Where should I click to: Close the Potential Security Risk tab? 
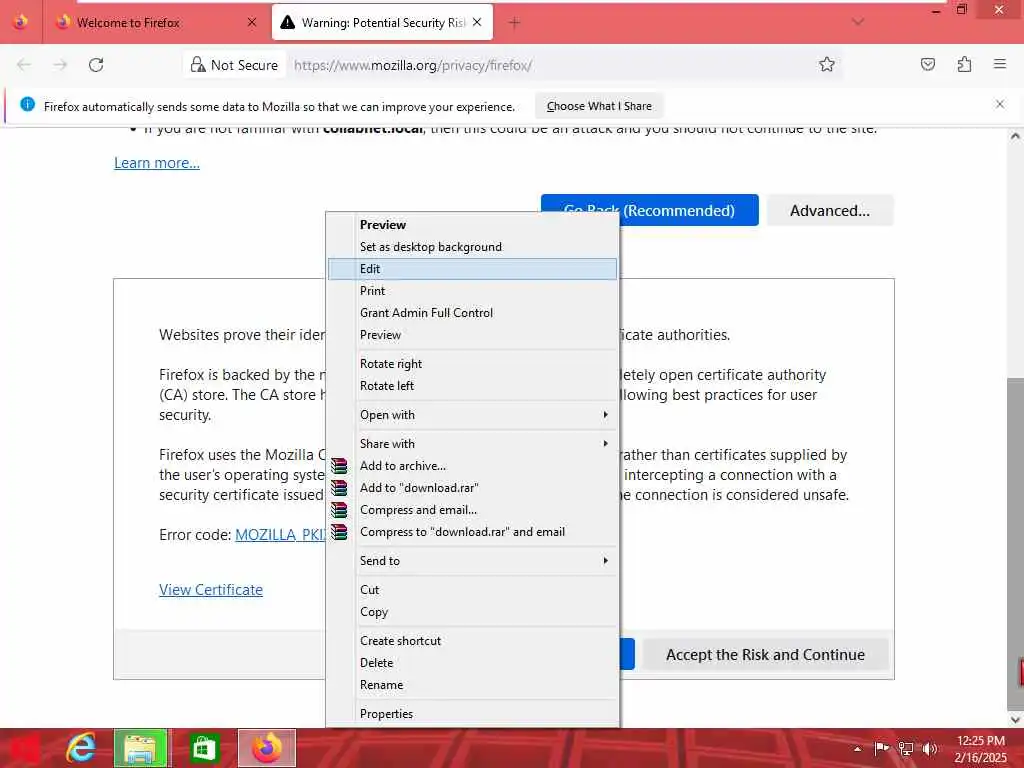coord(477,22)
